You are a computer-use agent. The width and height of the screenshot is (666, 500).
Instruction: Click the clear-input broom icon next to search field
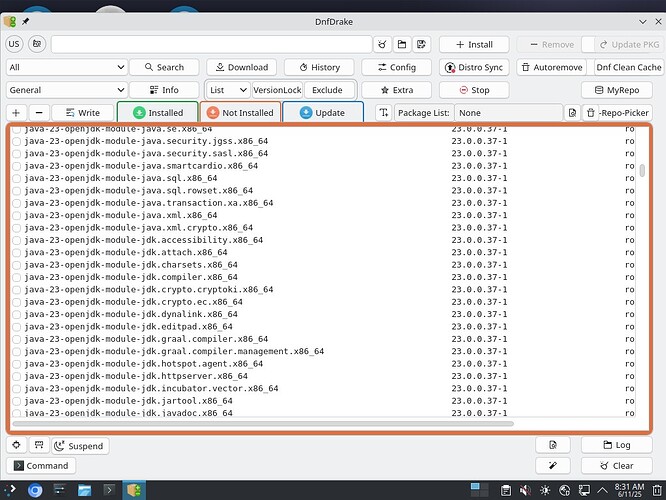pos(382,44)
